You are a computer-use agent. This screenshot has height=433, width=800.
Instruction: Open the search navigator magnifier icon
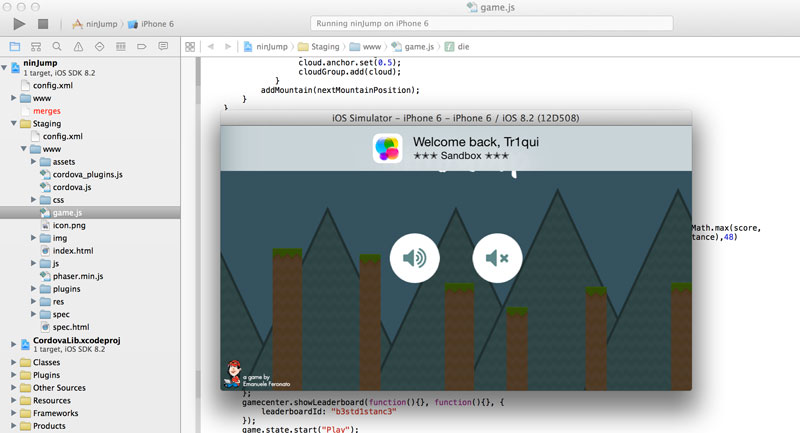(x=57, y=46)
